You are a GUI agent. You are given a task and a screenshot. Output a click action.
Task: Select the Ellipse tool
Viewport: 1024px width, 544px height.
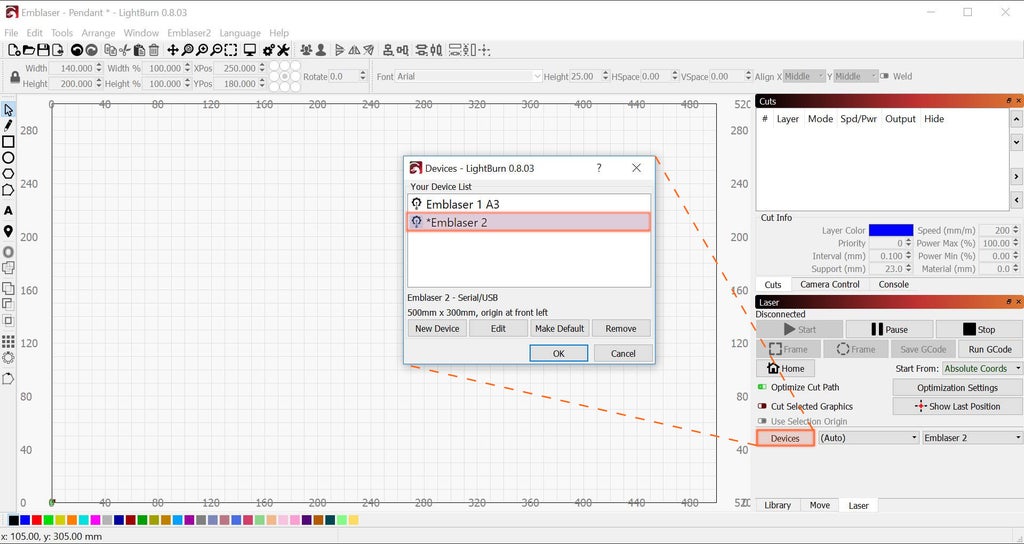click(x=8, y=157)
